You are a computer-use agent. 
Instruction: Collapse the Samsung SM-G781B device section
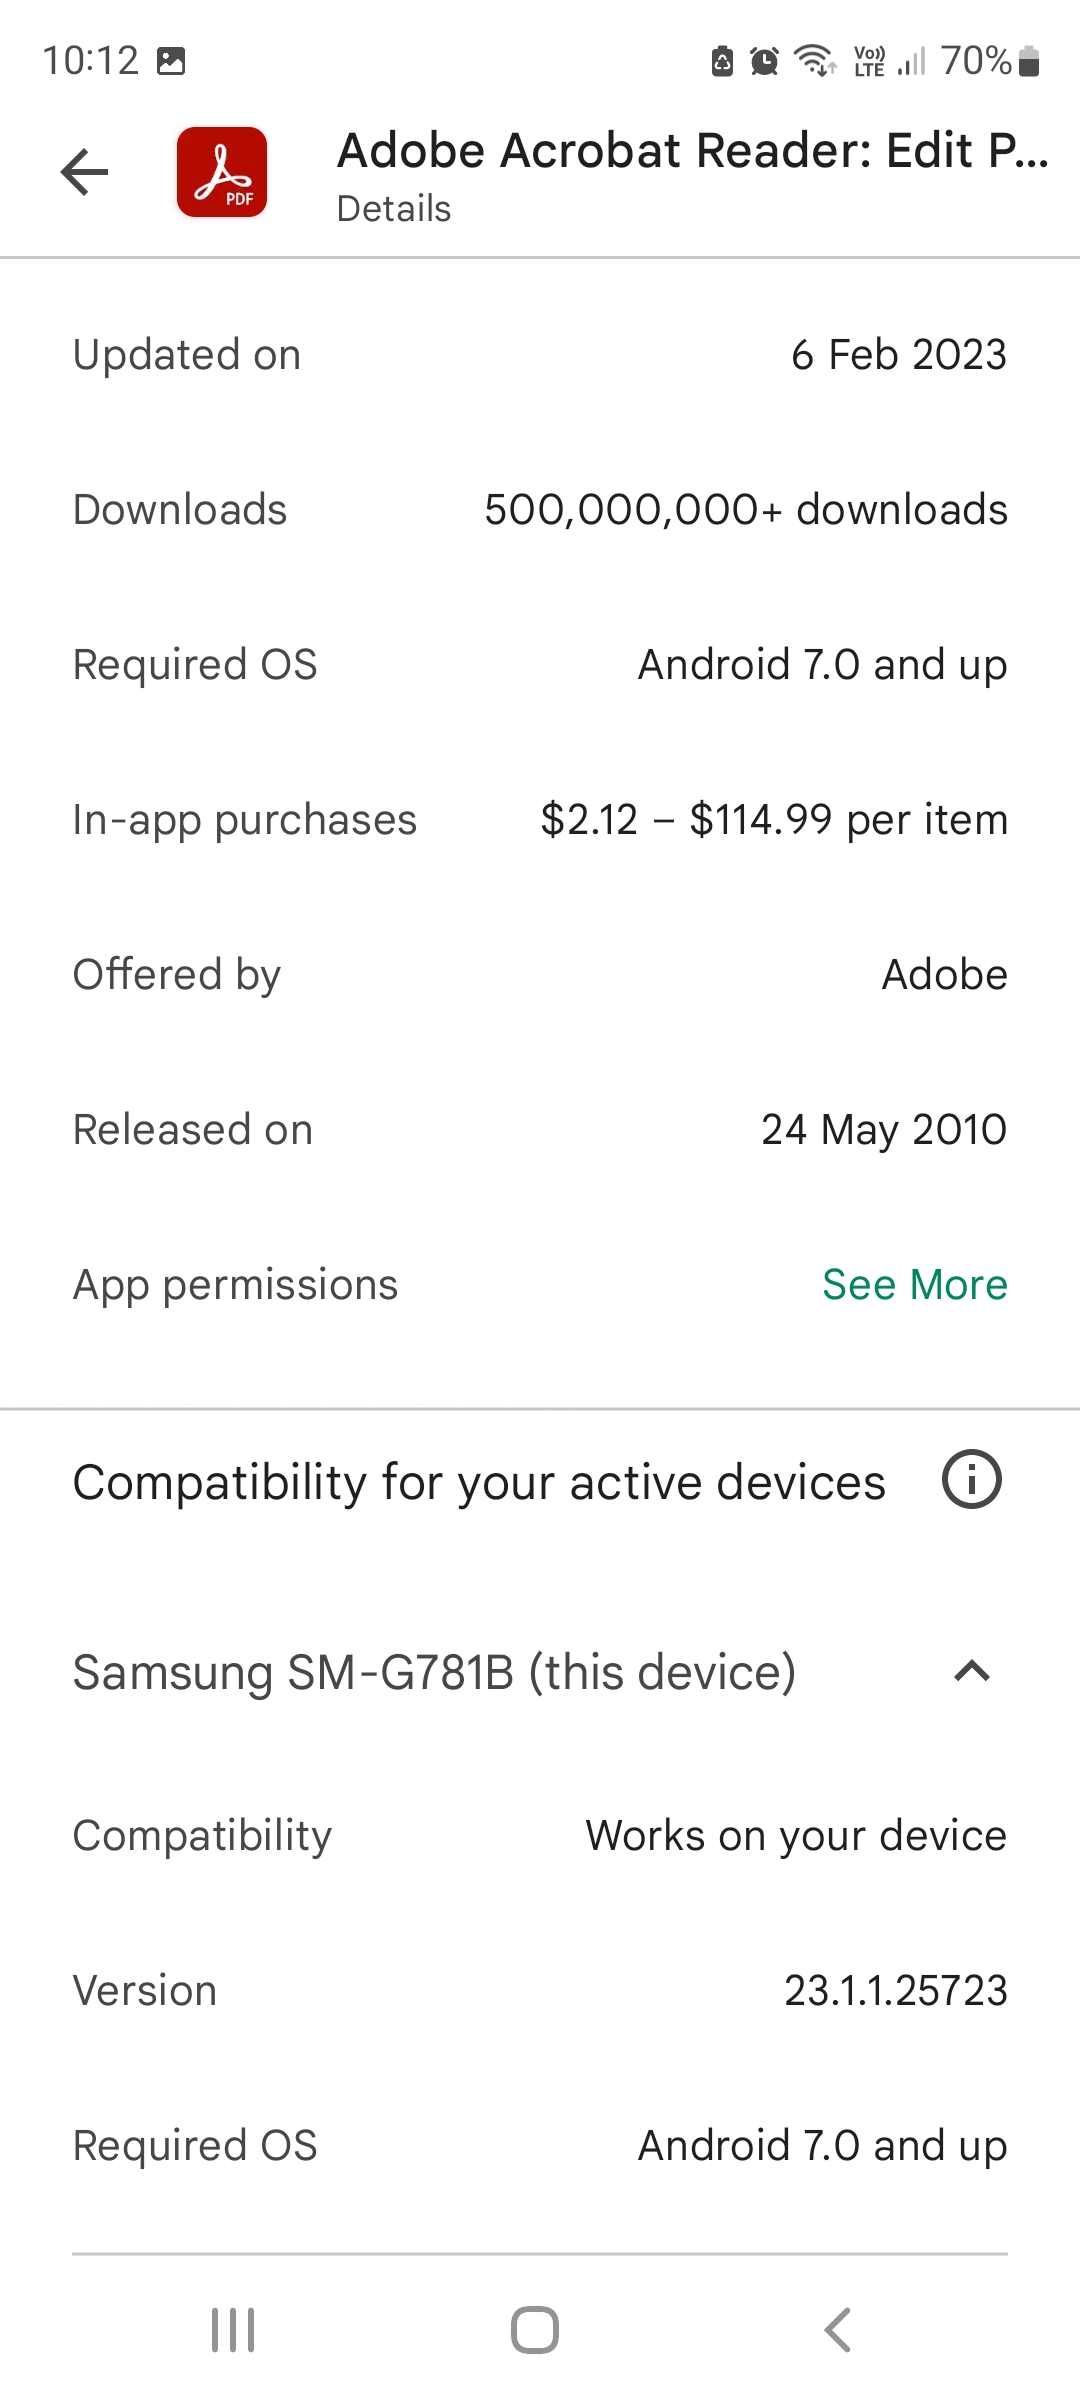[971, 1671]
